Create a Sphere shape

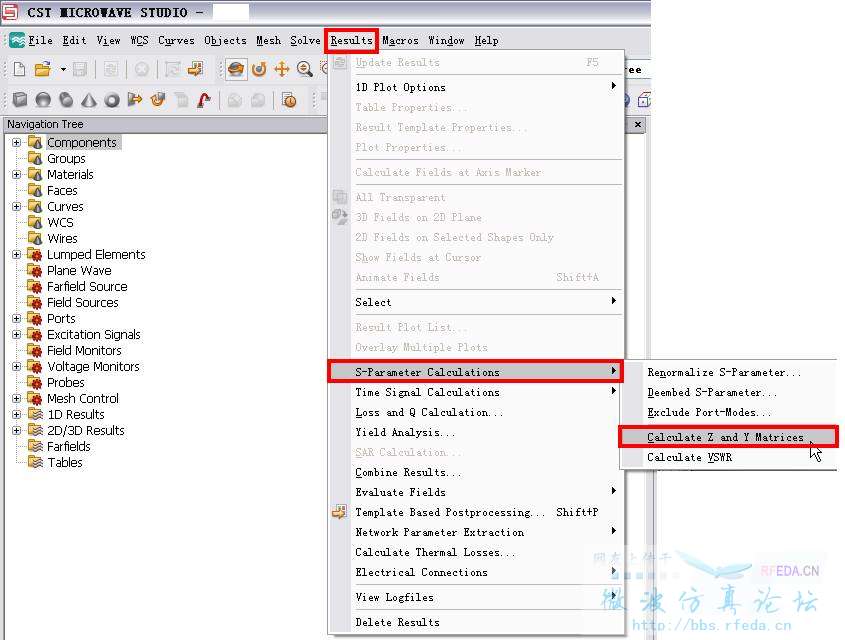click(x=43, y=100)
